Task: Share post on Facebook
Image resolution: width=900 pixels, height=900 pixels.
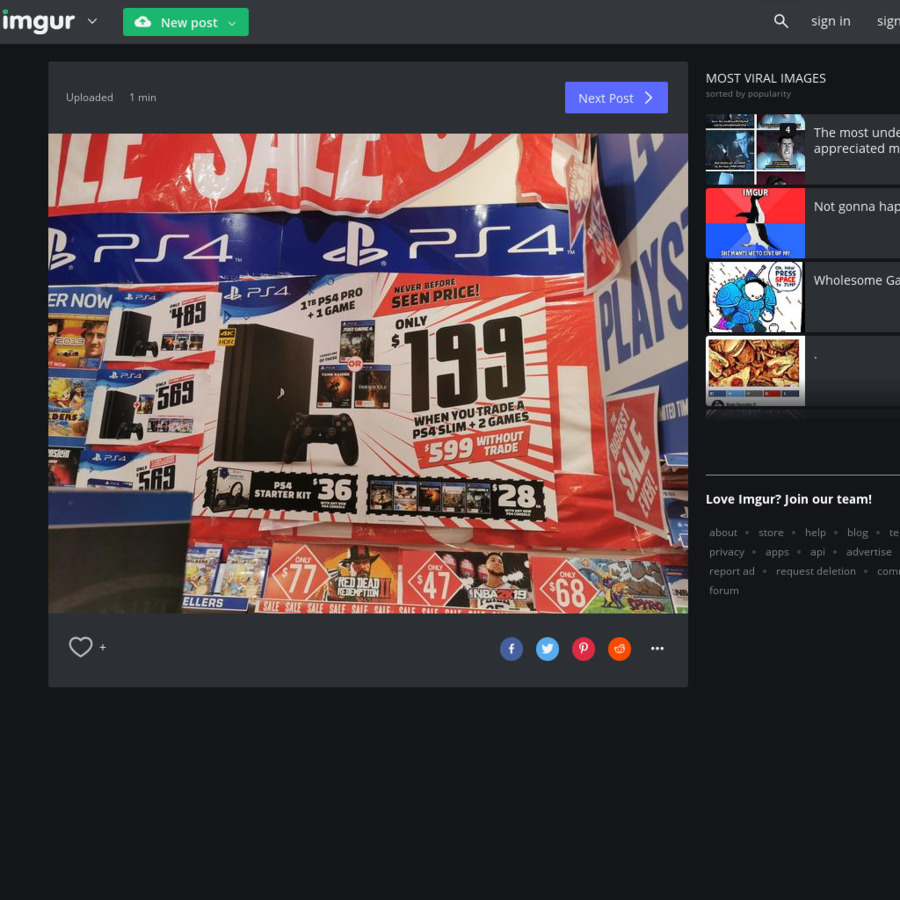Action: coord(511,649)
